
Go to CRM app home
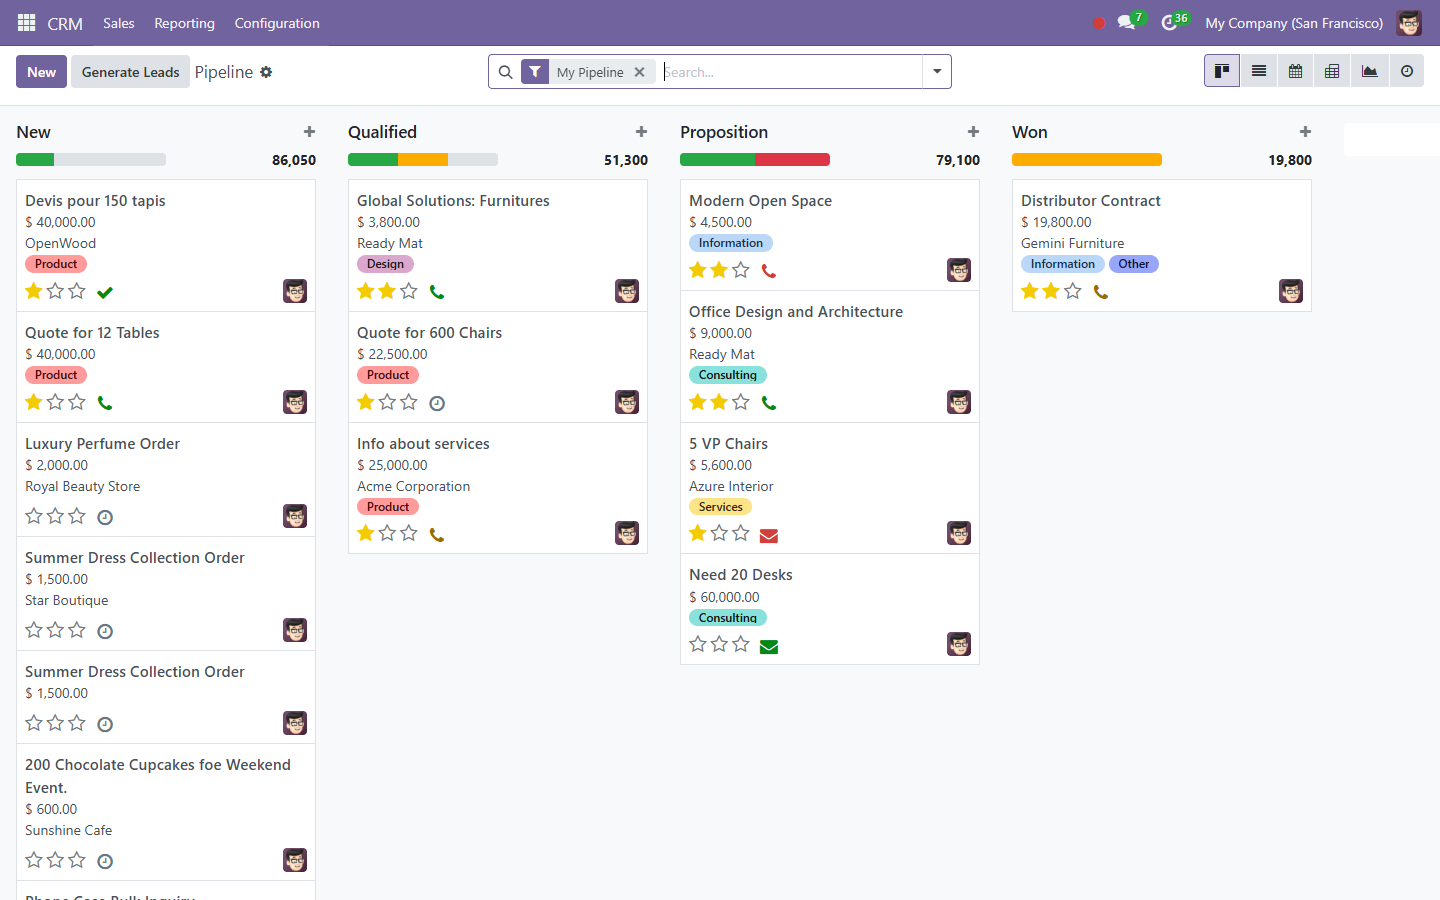[x=65, y=23]
